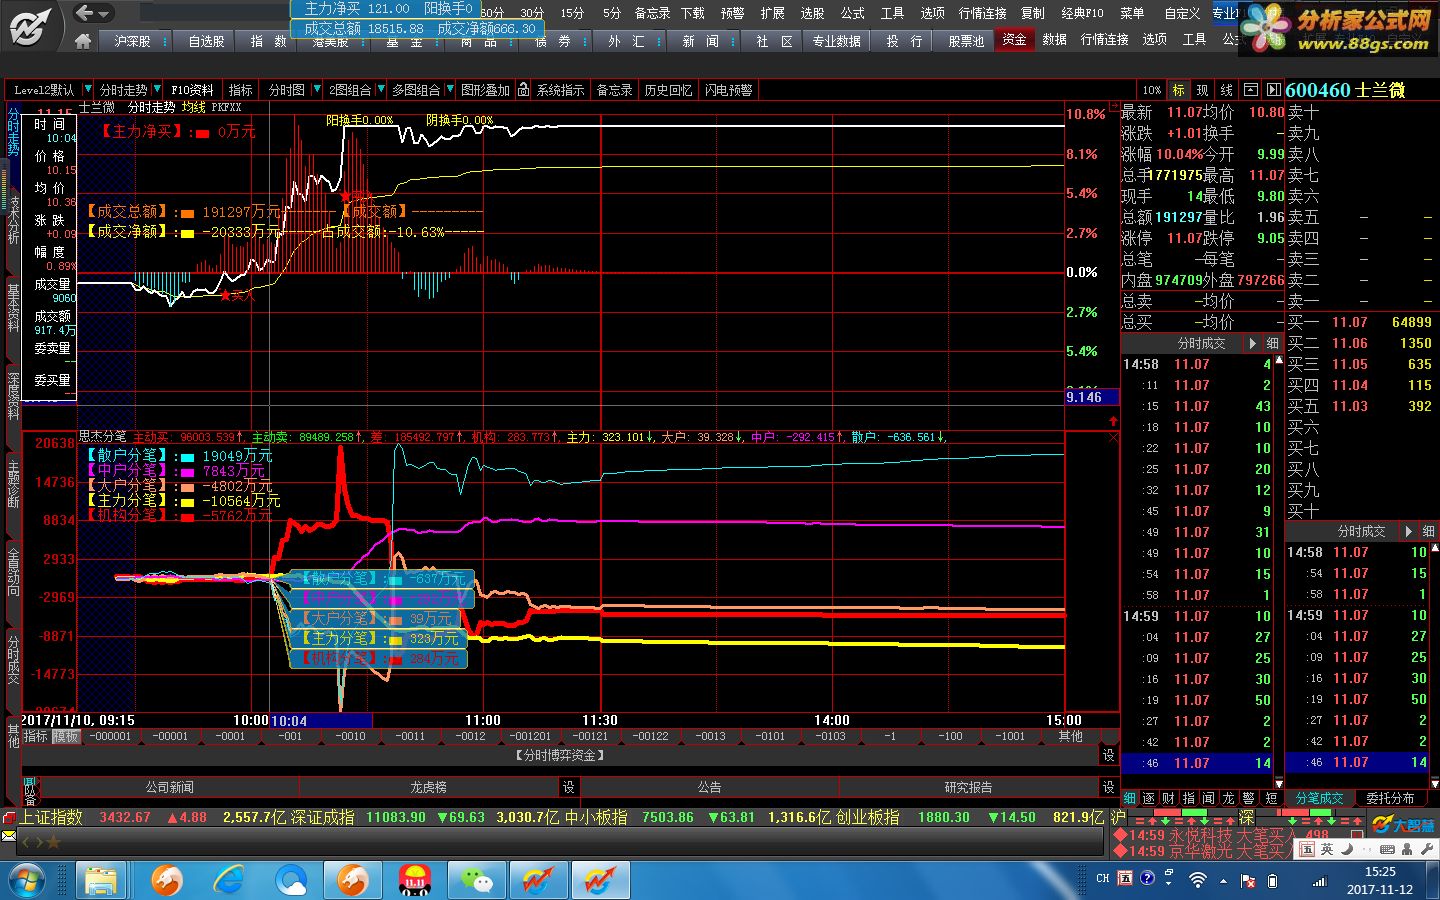
Task: Expand the 分时走势 dropdown arrow
Action: click(158, 90)
